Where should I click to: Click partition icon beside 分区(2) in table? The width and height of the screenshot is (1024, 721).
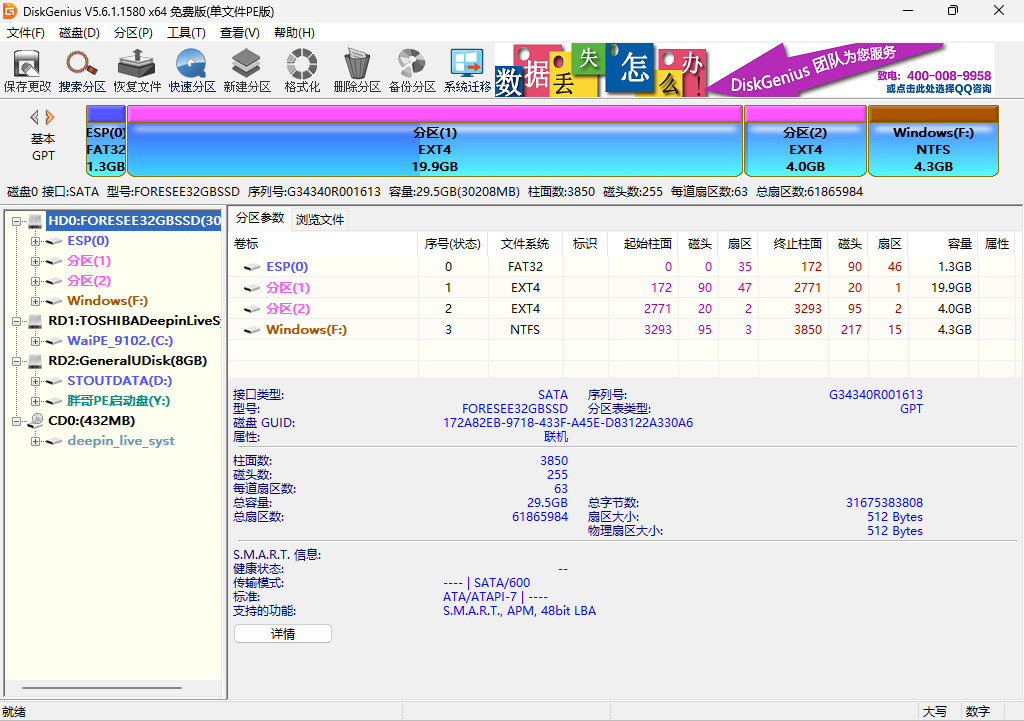click(251, 309)
